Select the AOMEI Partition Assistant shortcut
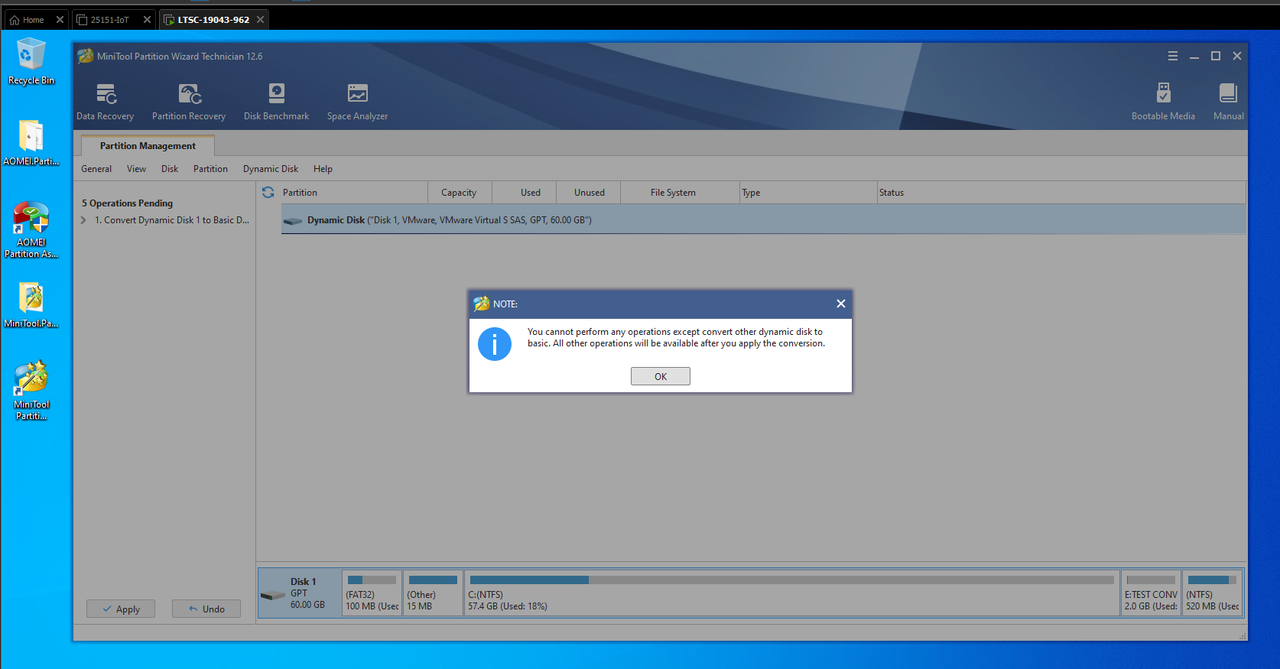 [x=31, y=231]
